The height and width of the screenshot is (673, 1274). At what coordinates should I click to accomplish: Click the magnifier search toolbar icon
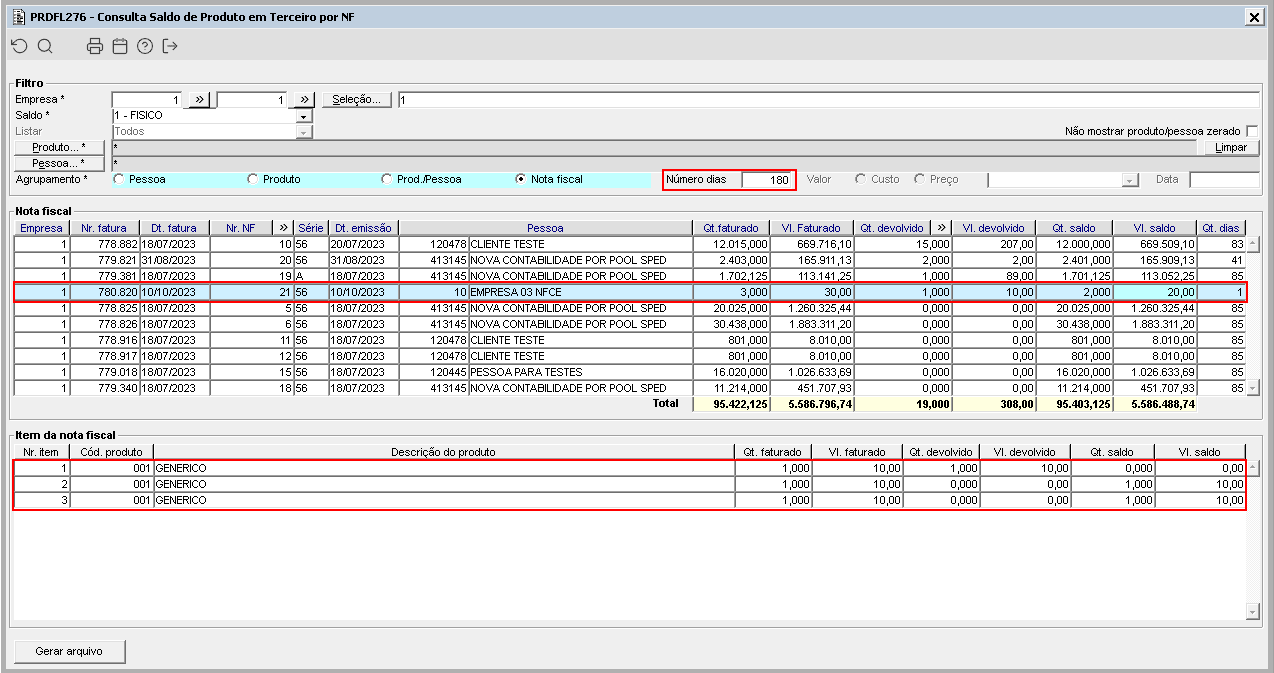45,46
